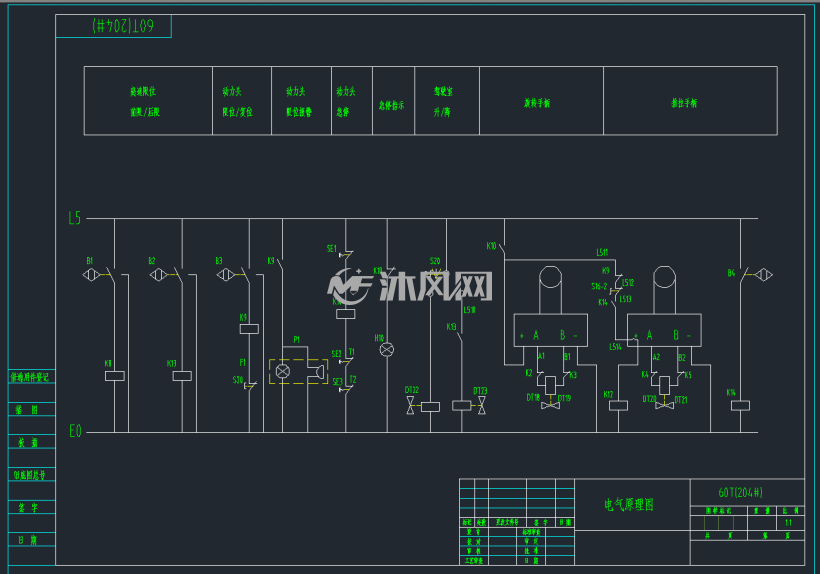Select the K8 text label

(108, 363)
